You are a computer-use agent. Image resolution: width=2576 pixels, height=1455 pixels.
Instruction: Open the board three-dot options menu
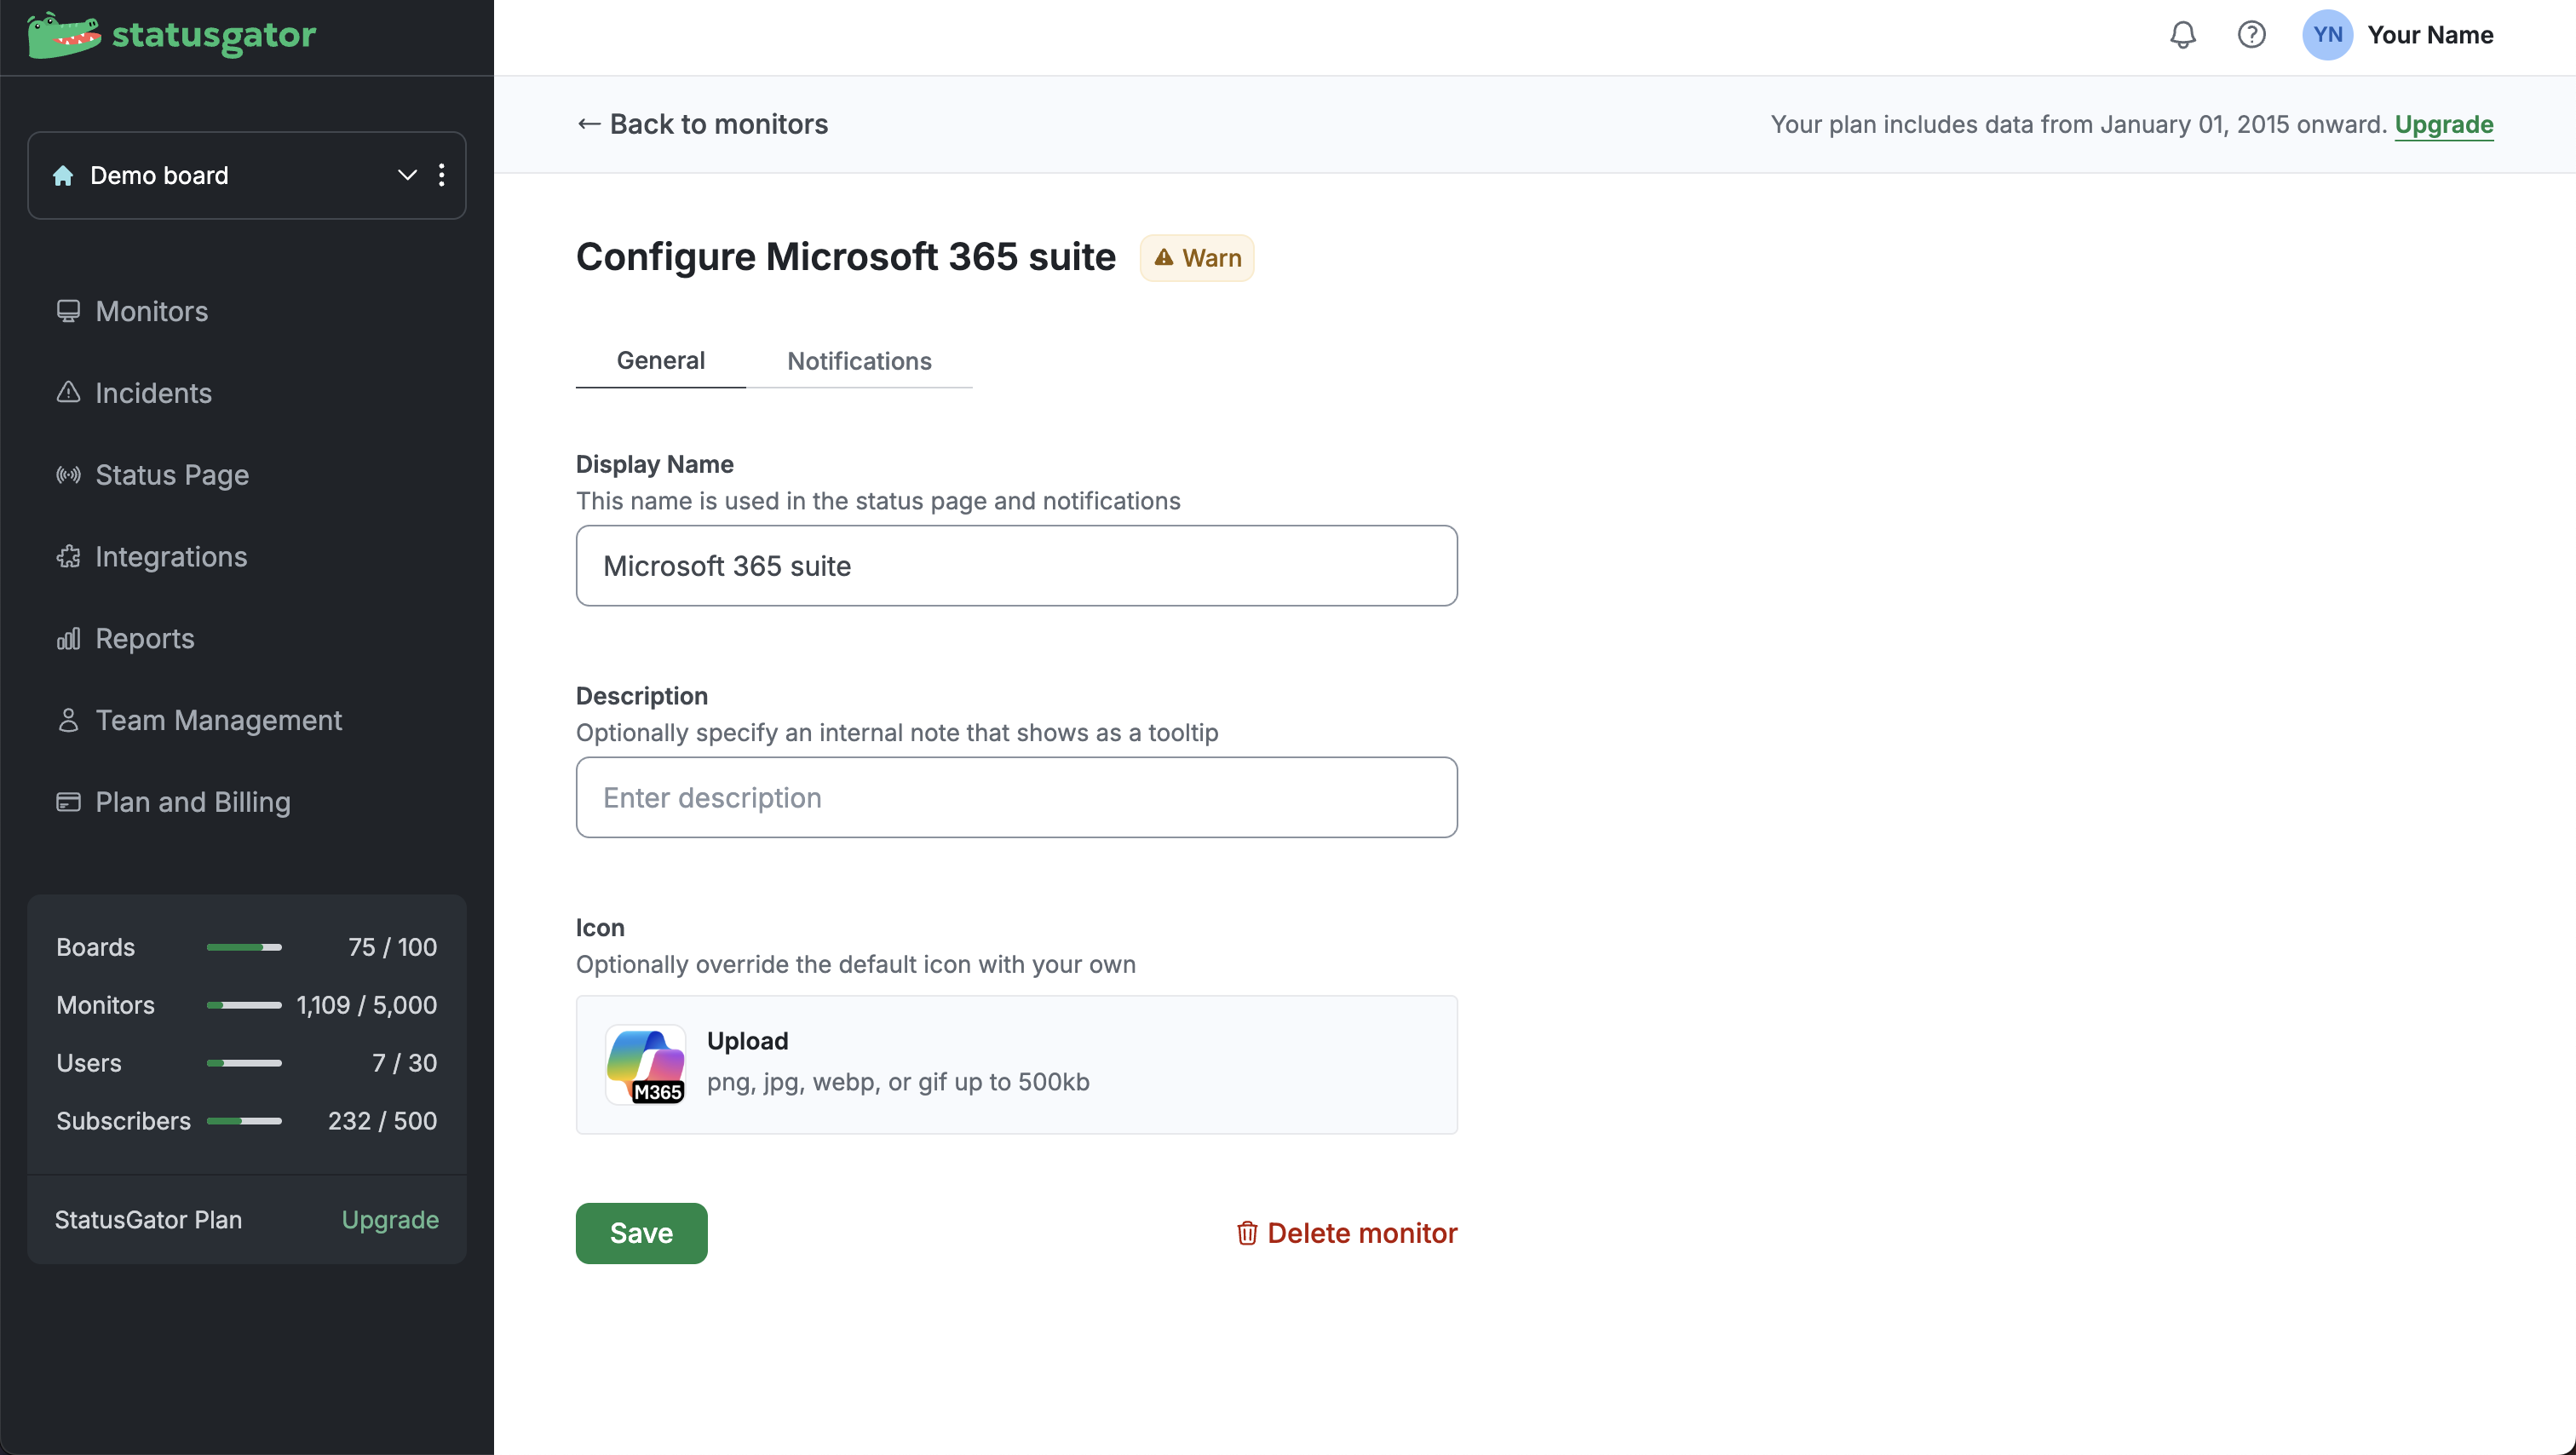[x=442, y=175]
